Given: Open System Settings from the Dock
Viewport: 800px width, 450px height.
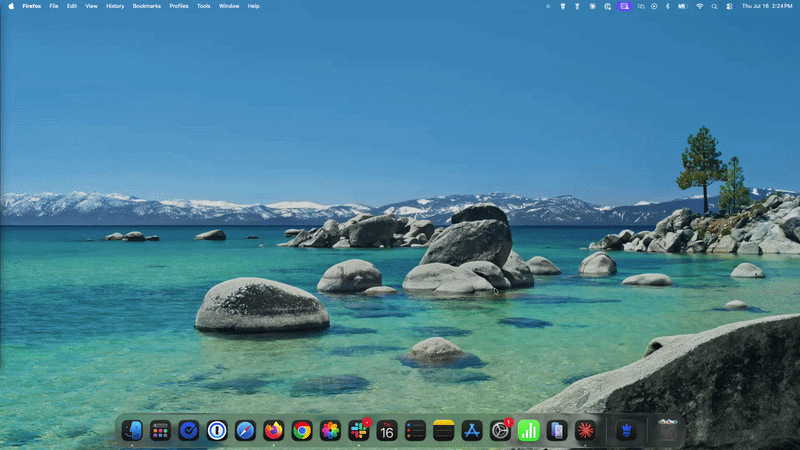Looking at the screenshot, I should click(x=500, y=431).
